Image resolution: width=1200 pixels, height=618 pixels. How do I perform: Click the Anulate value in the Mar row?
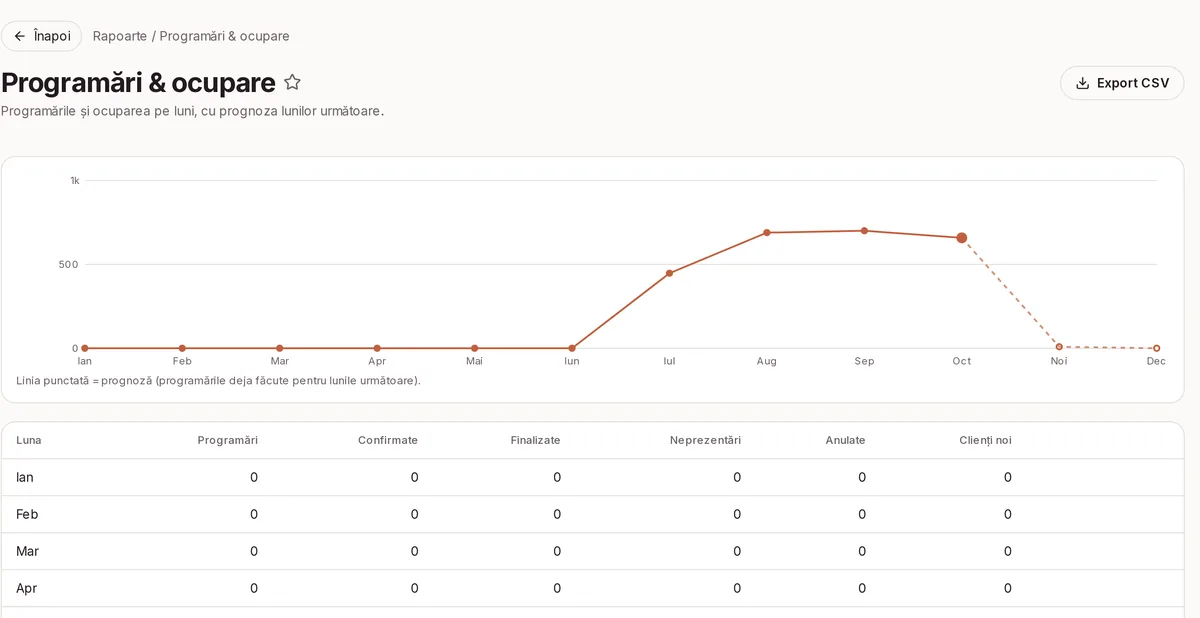(x=862, y=551)
